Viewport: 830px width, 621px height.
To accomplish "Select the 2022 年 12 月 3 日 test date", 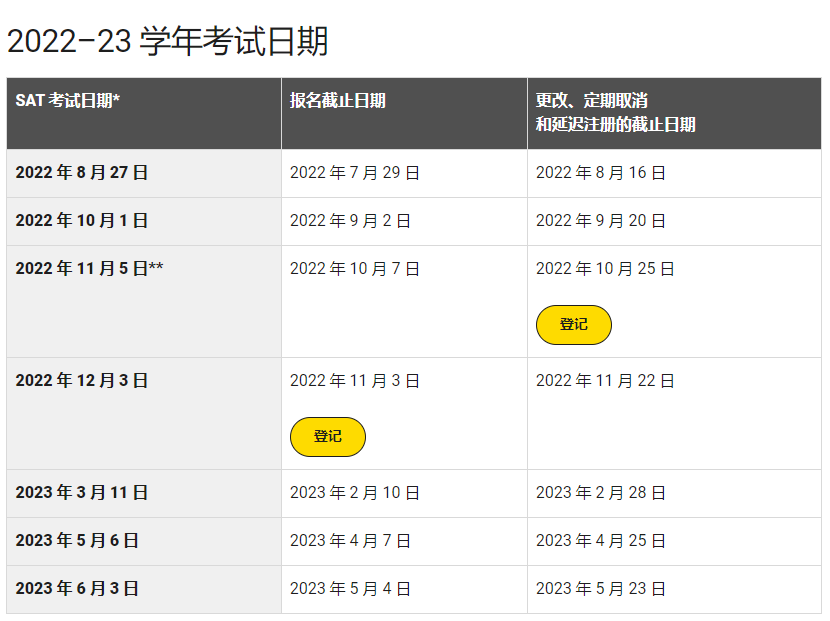I will (82, 381).
